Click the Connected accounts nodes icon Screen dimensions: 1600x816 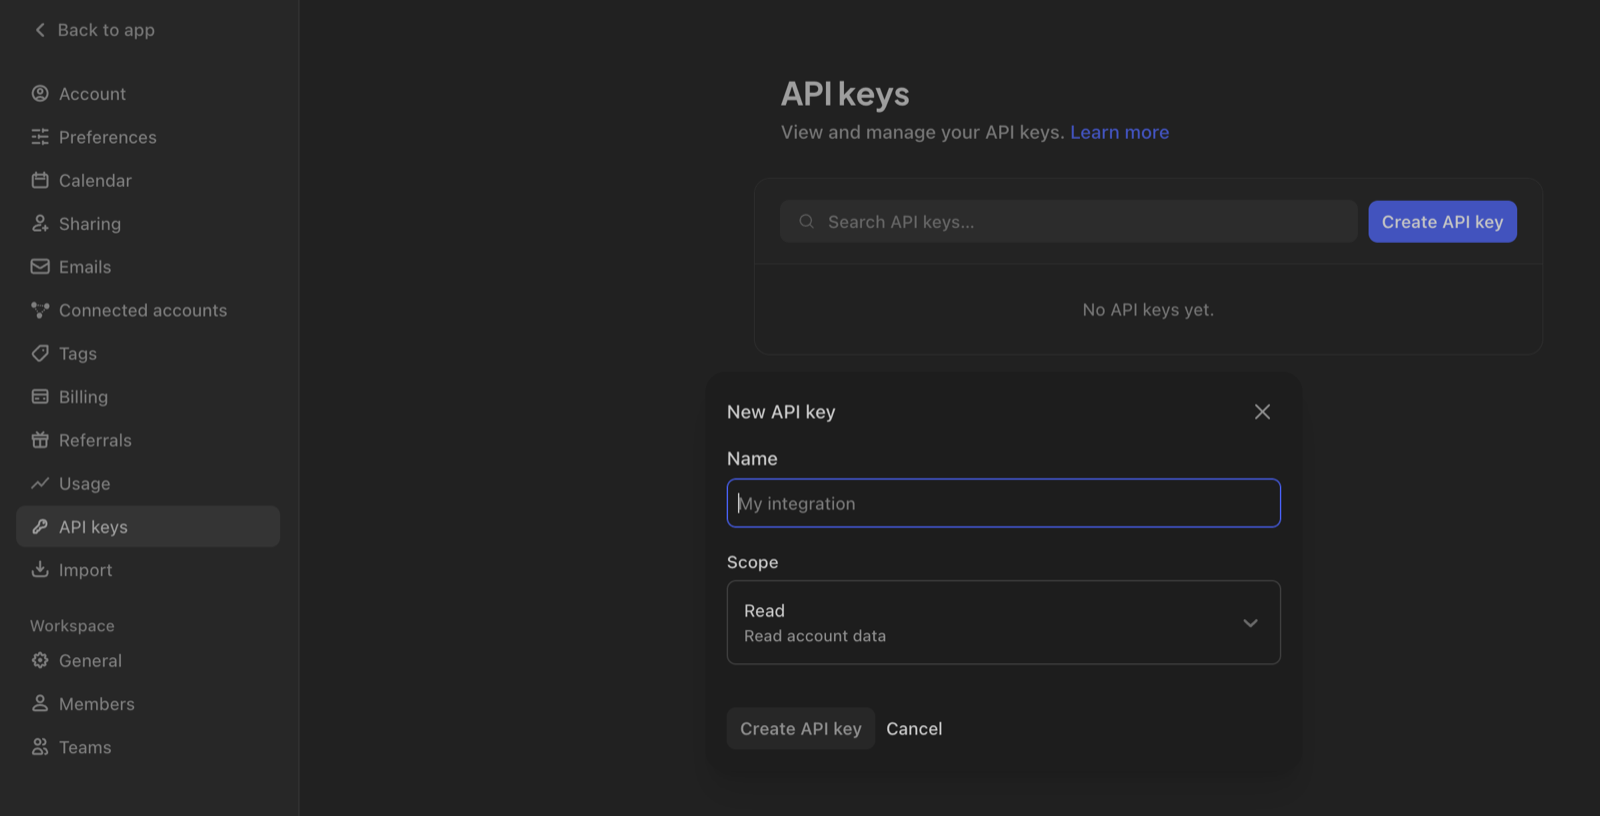coord(40,310)
